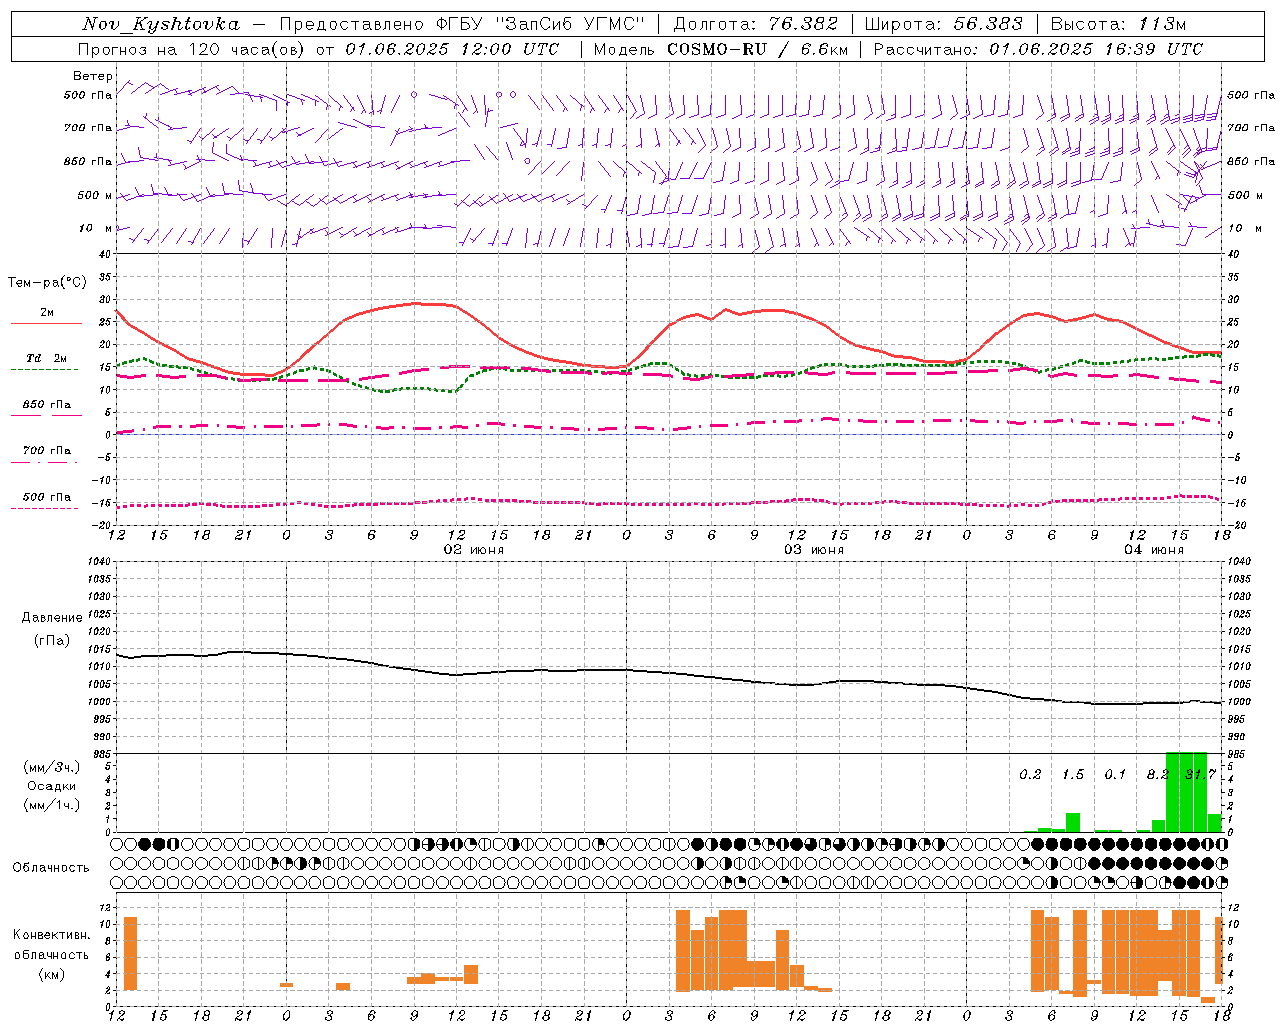Click the '1.5' precipitation total value
The width and height of the screenshot is (1280, 1024).
coord(1073,775)
